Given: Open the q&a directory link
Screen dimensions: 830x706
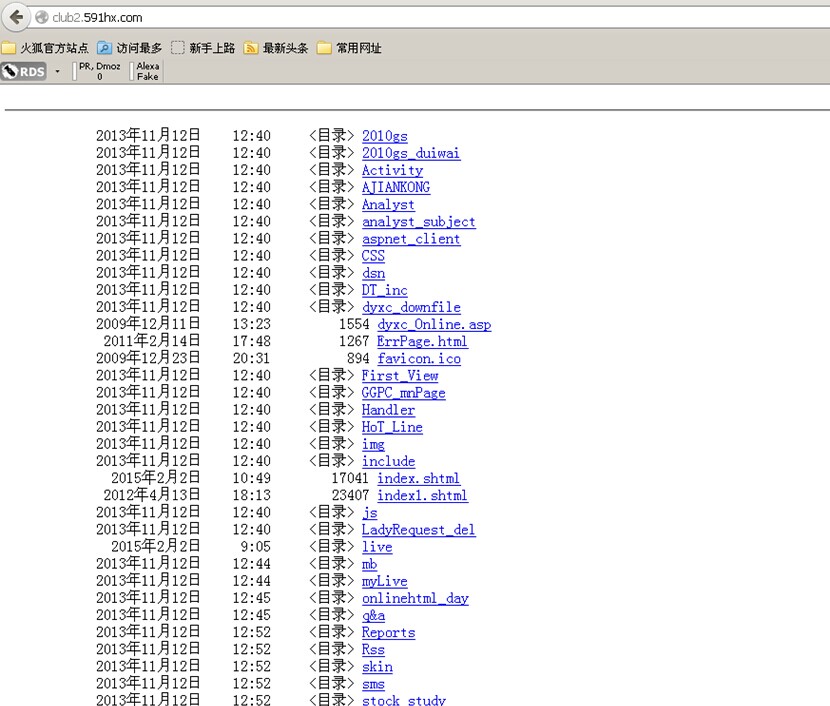Looking at the screenshot, I should tap(373, 615).
